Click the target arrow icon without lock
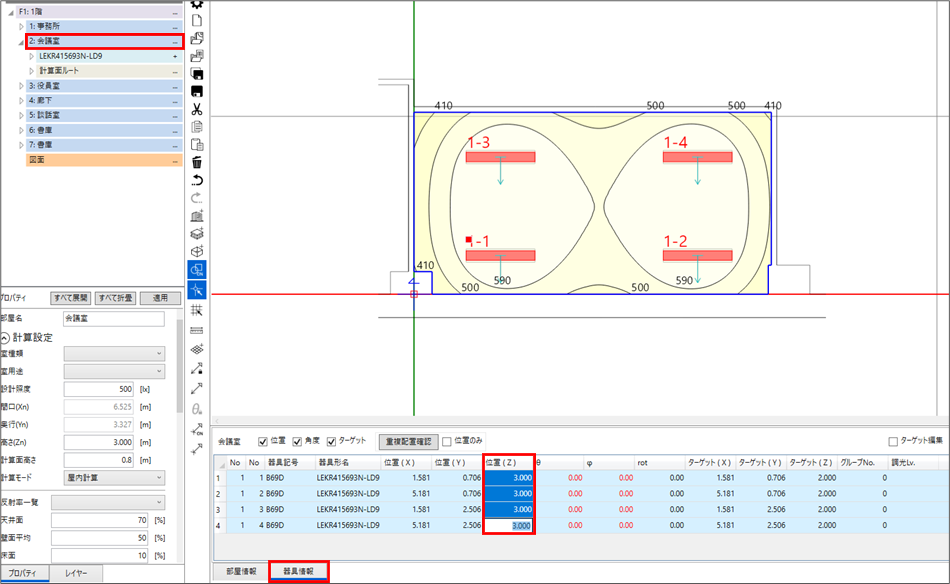This screenshot has width=950, height=584. click(197, 388)
